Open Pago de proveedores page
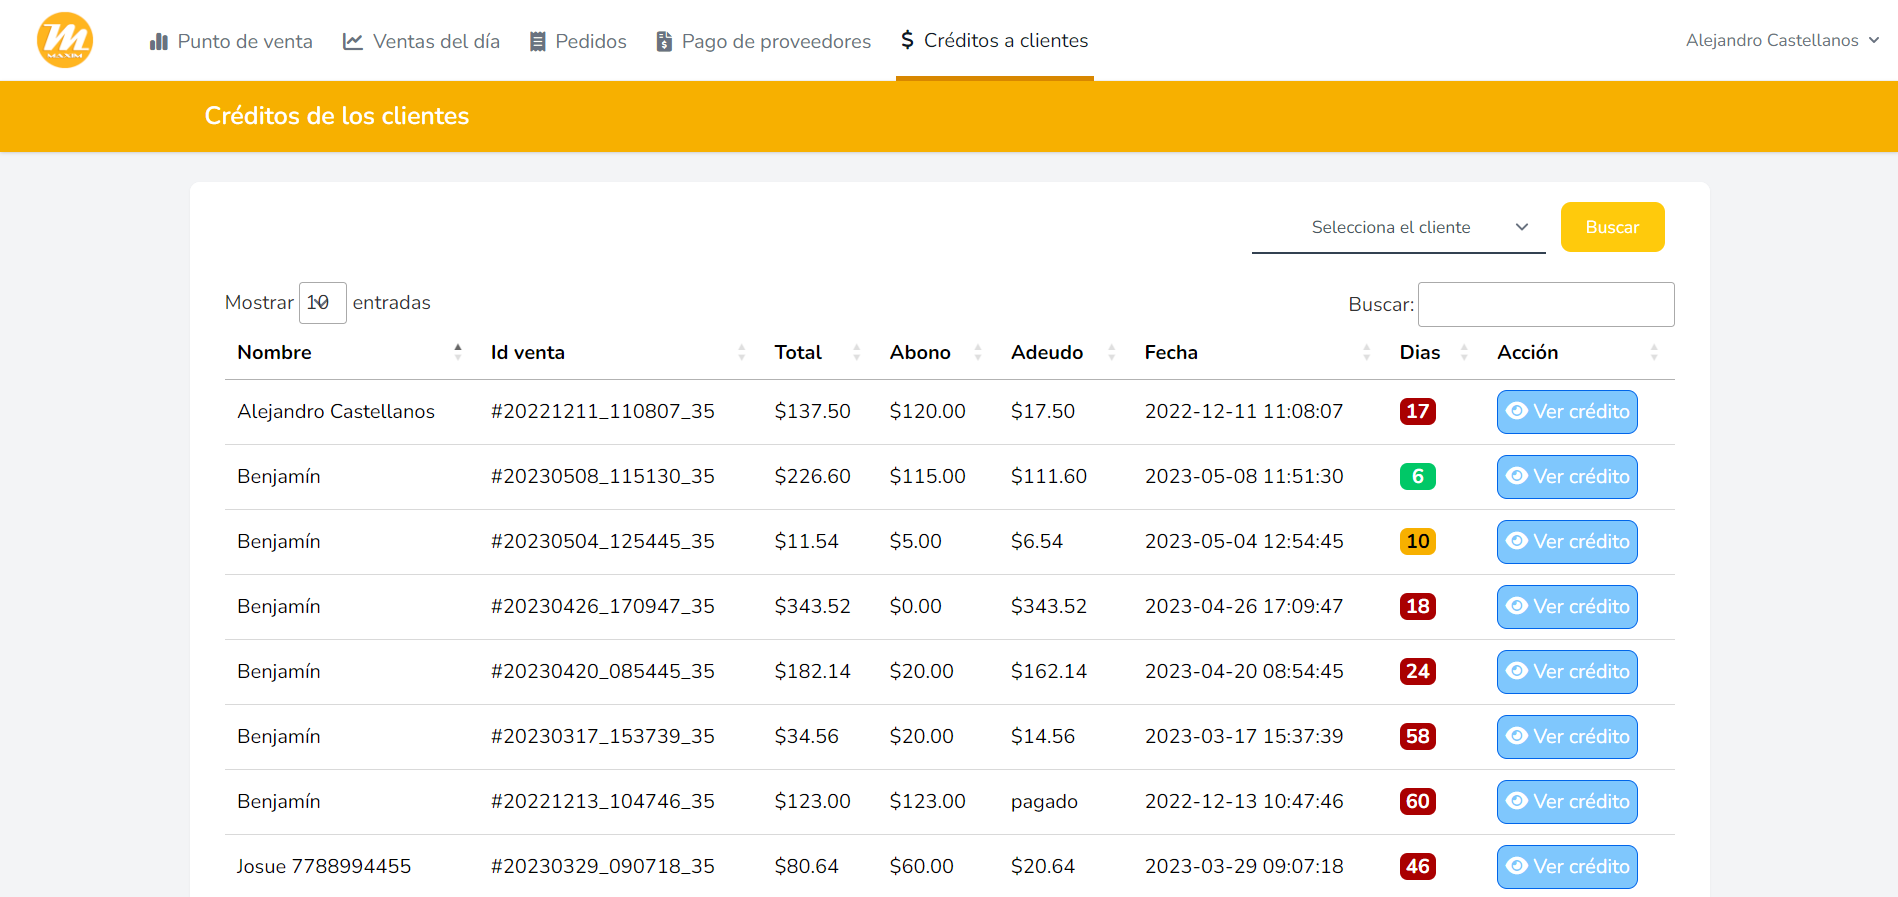 [763, 41]
